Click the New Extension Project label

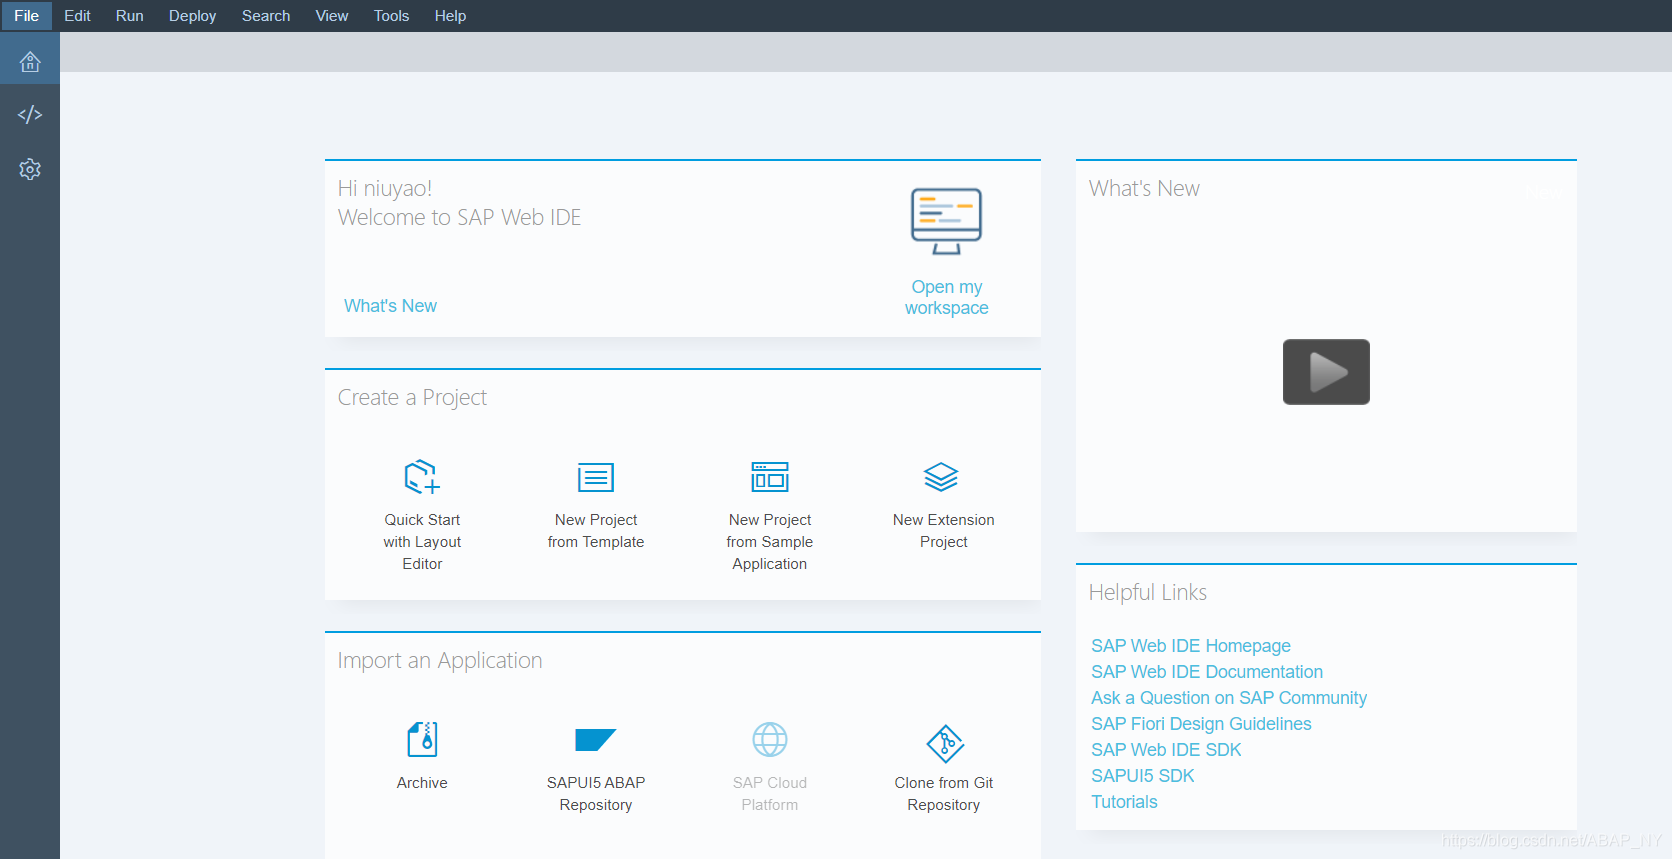coord(944,531)
